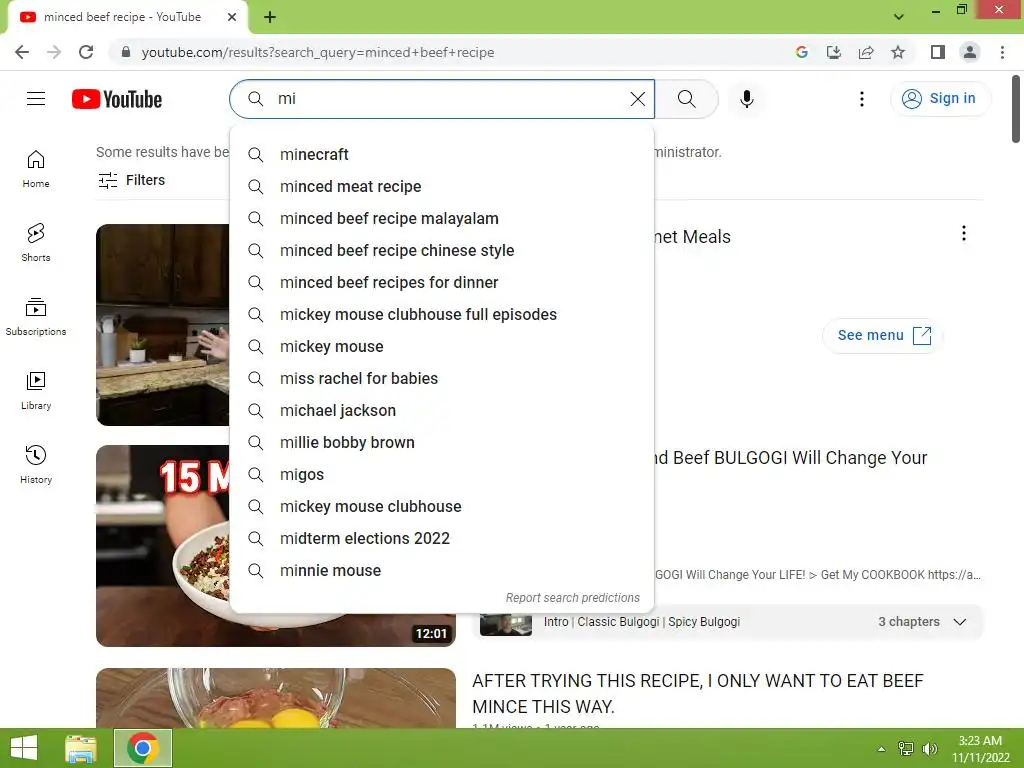Start voice search with the microphone
Screen dimensions: 1024x768
[x=746, y=99]
